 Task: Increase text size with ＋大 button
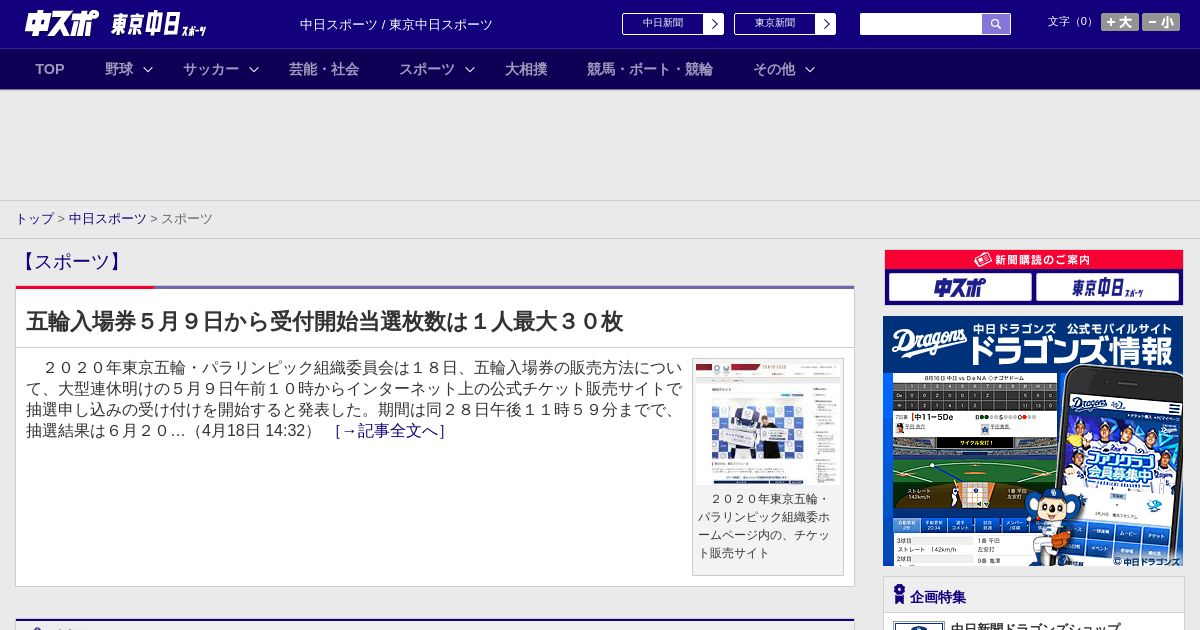(x=1120, y=22)
